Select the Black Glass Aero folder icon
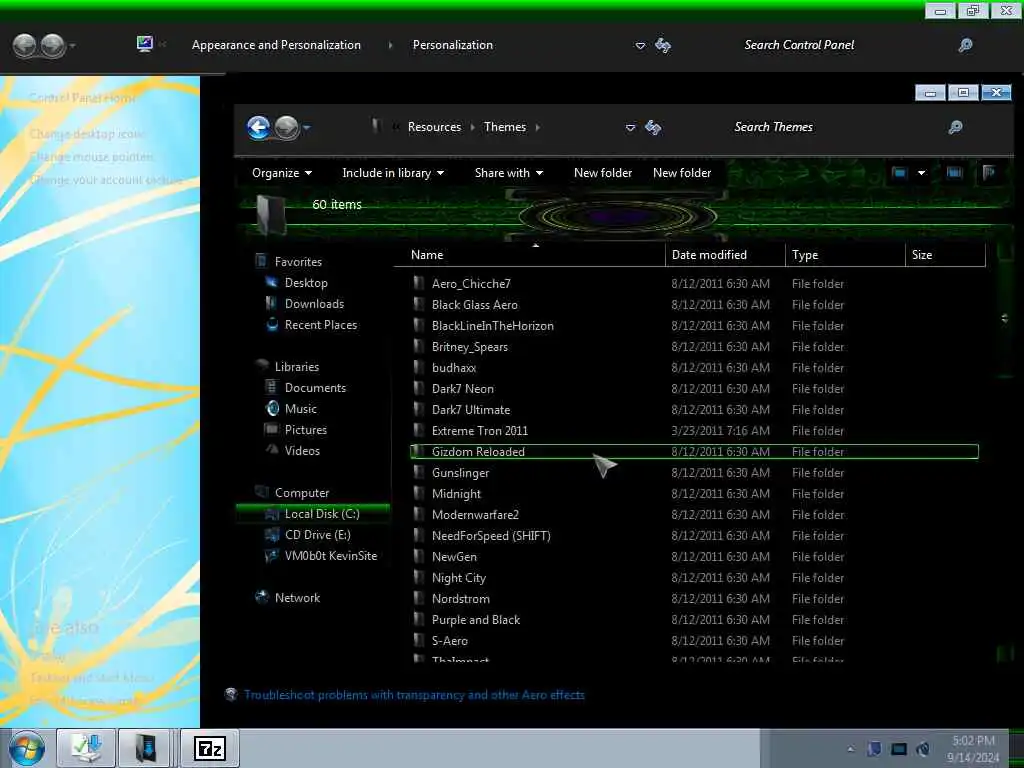Viewport: 1024px width, 768px height. click(419, 304)
